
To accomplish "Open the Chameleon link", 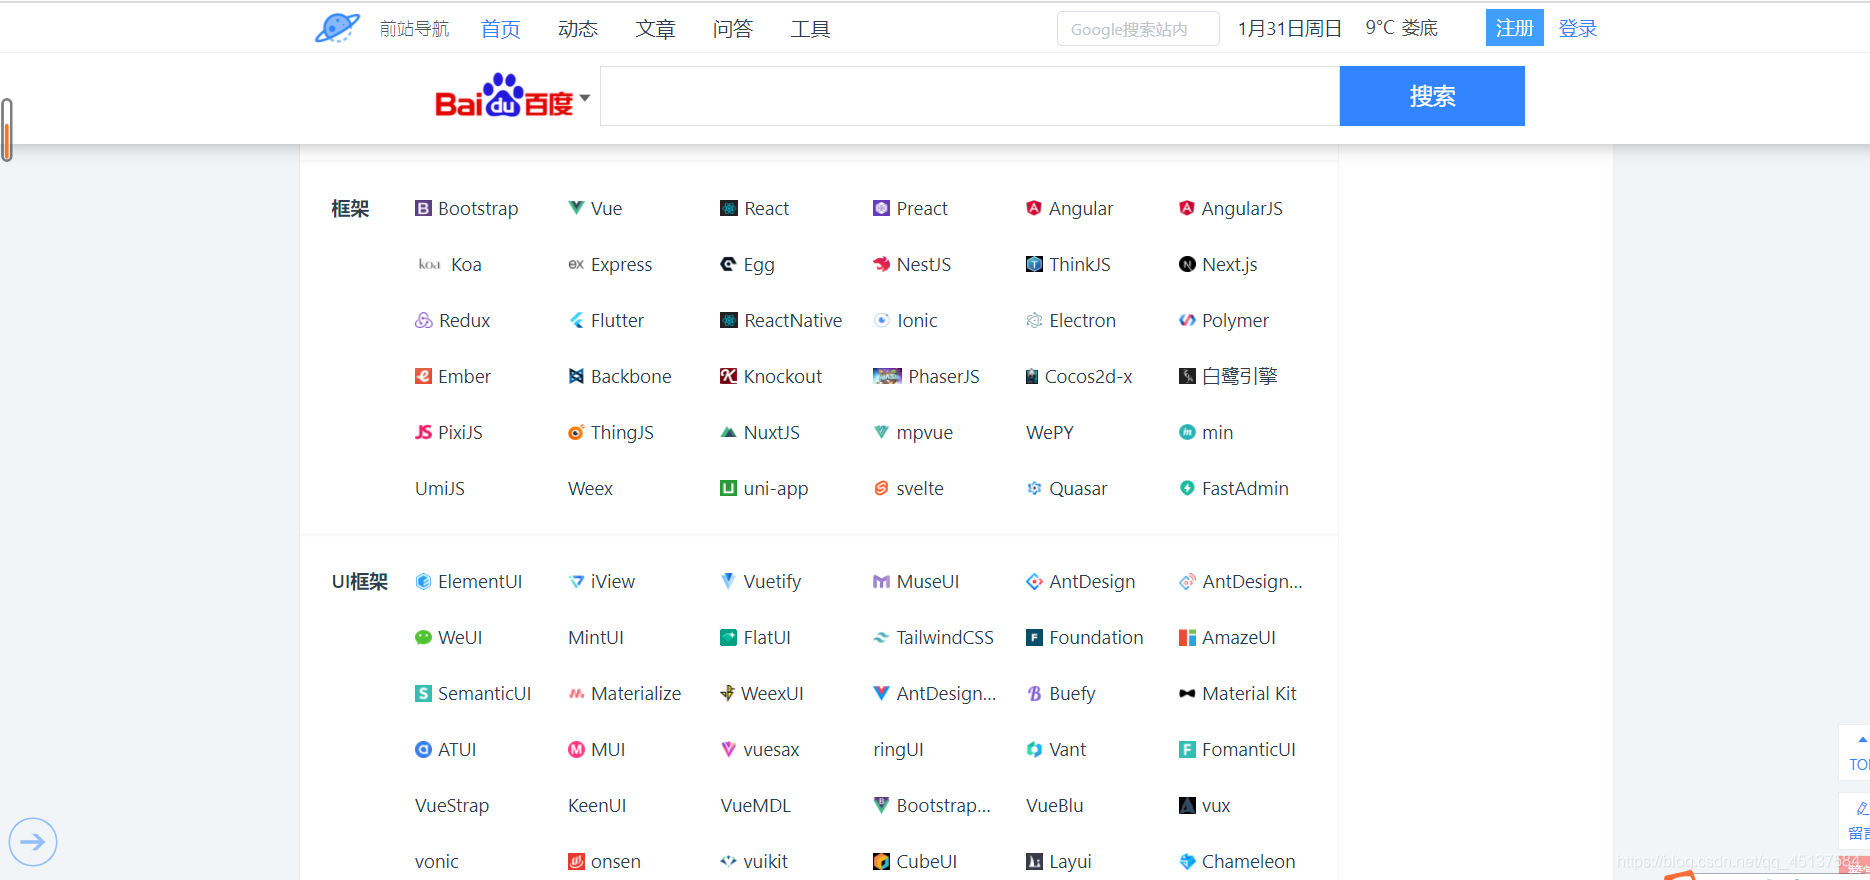I will pos(1237,861).
